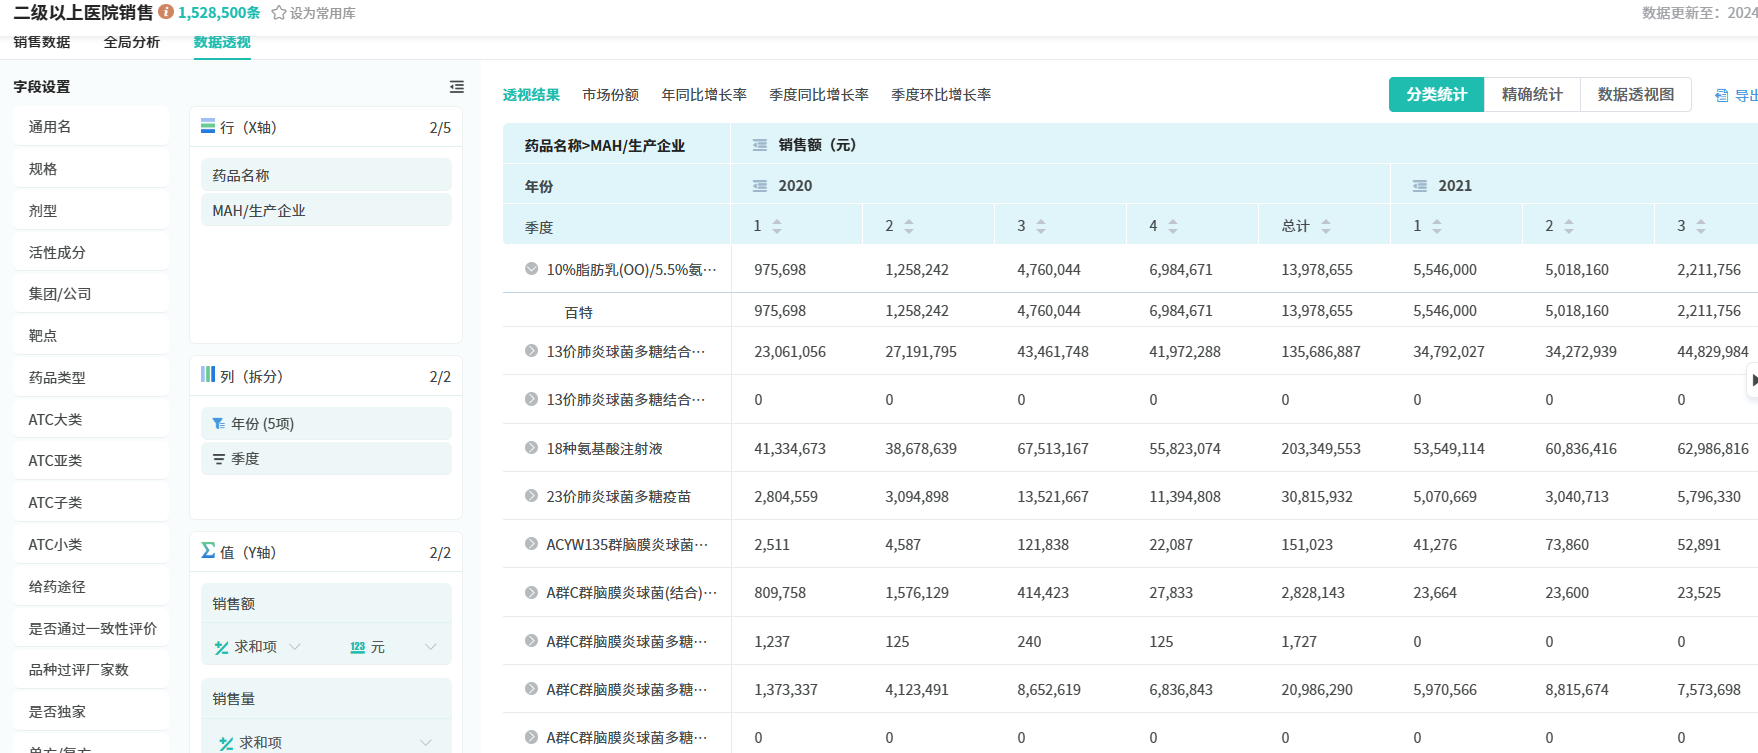
Task: Click the sort icon on the 季度 field
Action: (218, 459)
